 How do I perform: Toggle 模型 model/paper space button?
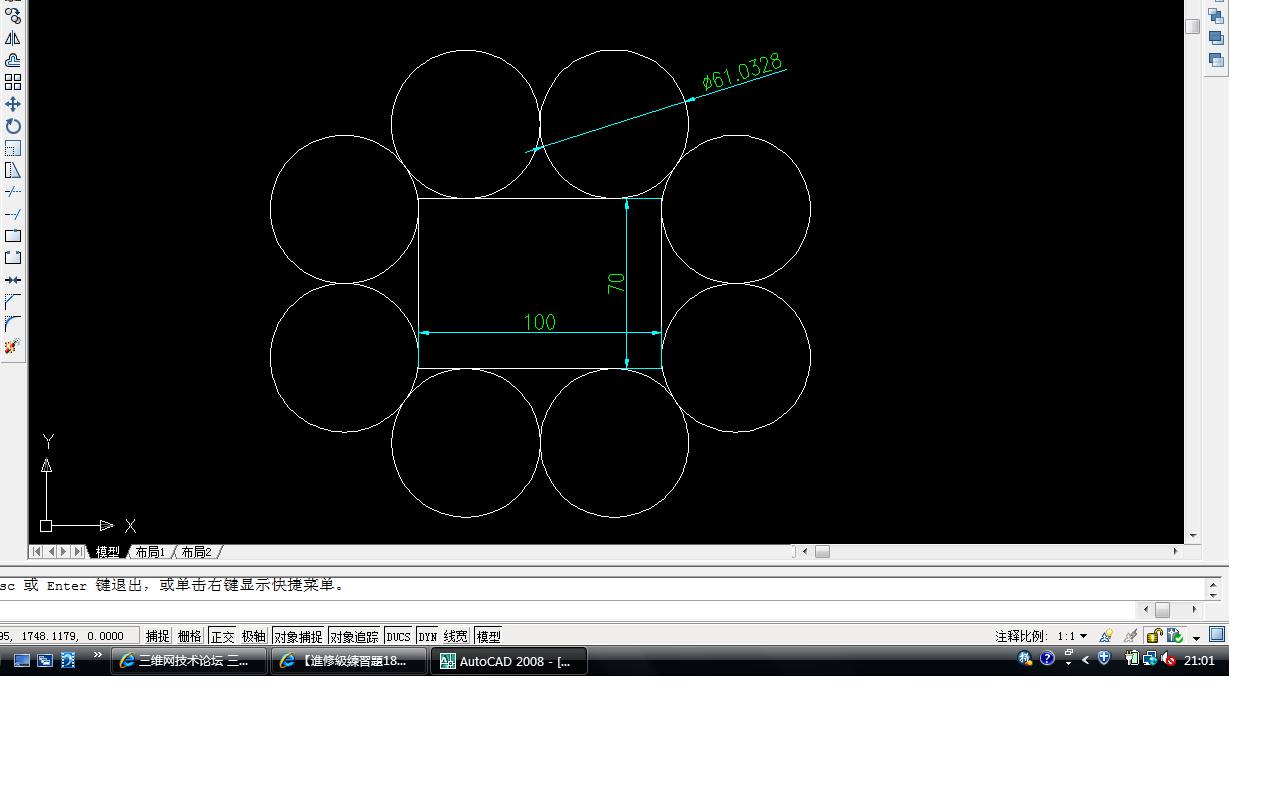point(488,636)
